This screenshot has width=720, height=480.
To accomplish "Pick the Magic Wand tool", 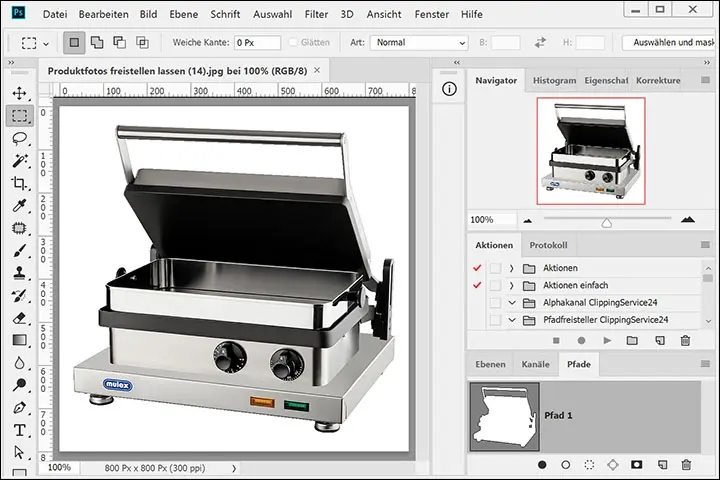I will pyautogui.click(x=19, y=161).
